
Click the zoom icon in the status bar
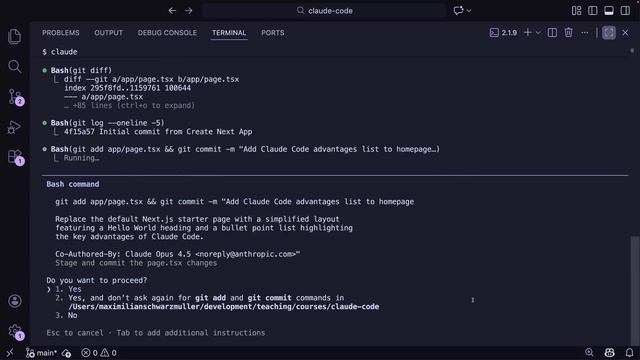[x=589, y=352]
